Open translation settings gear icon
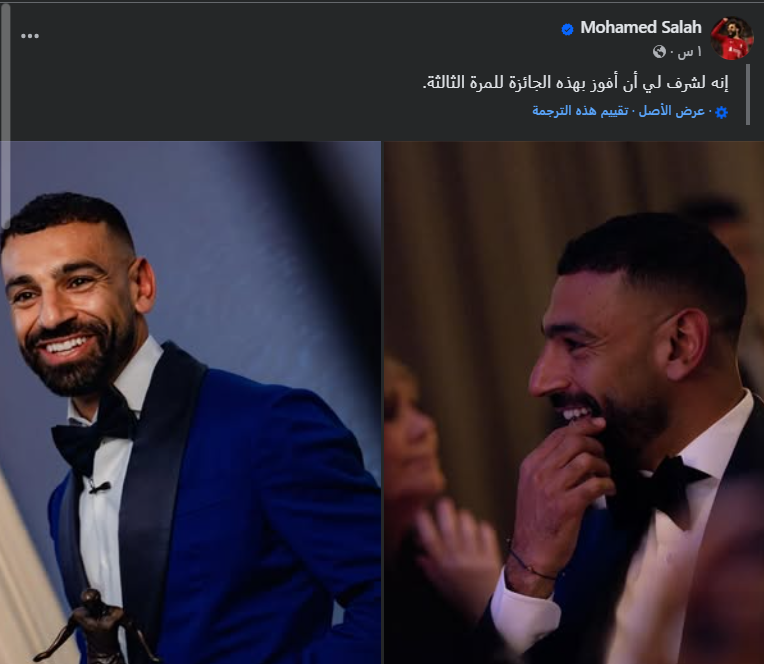The height and width of the screenshot is (664, 764). coord(722,113)
